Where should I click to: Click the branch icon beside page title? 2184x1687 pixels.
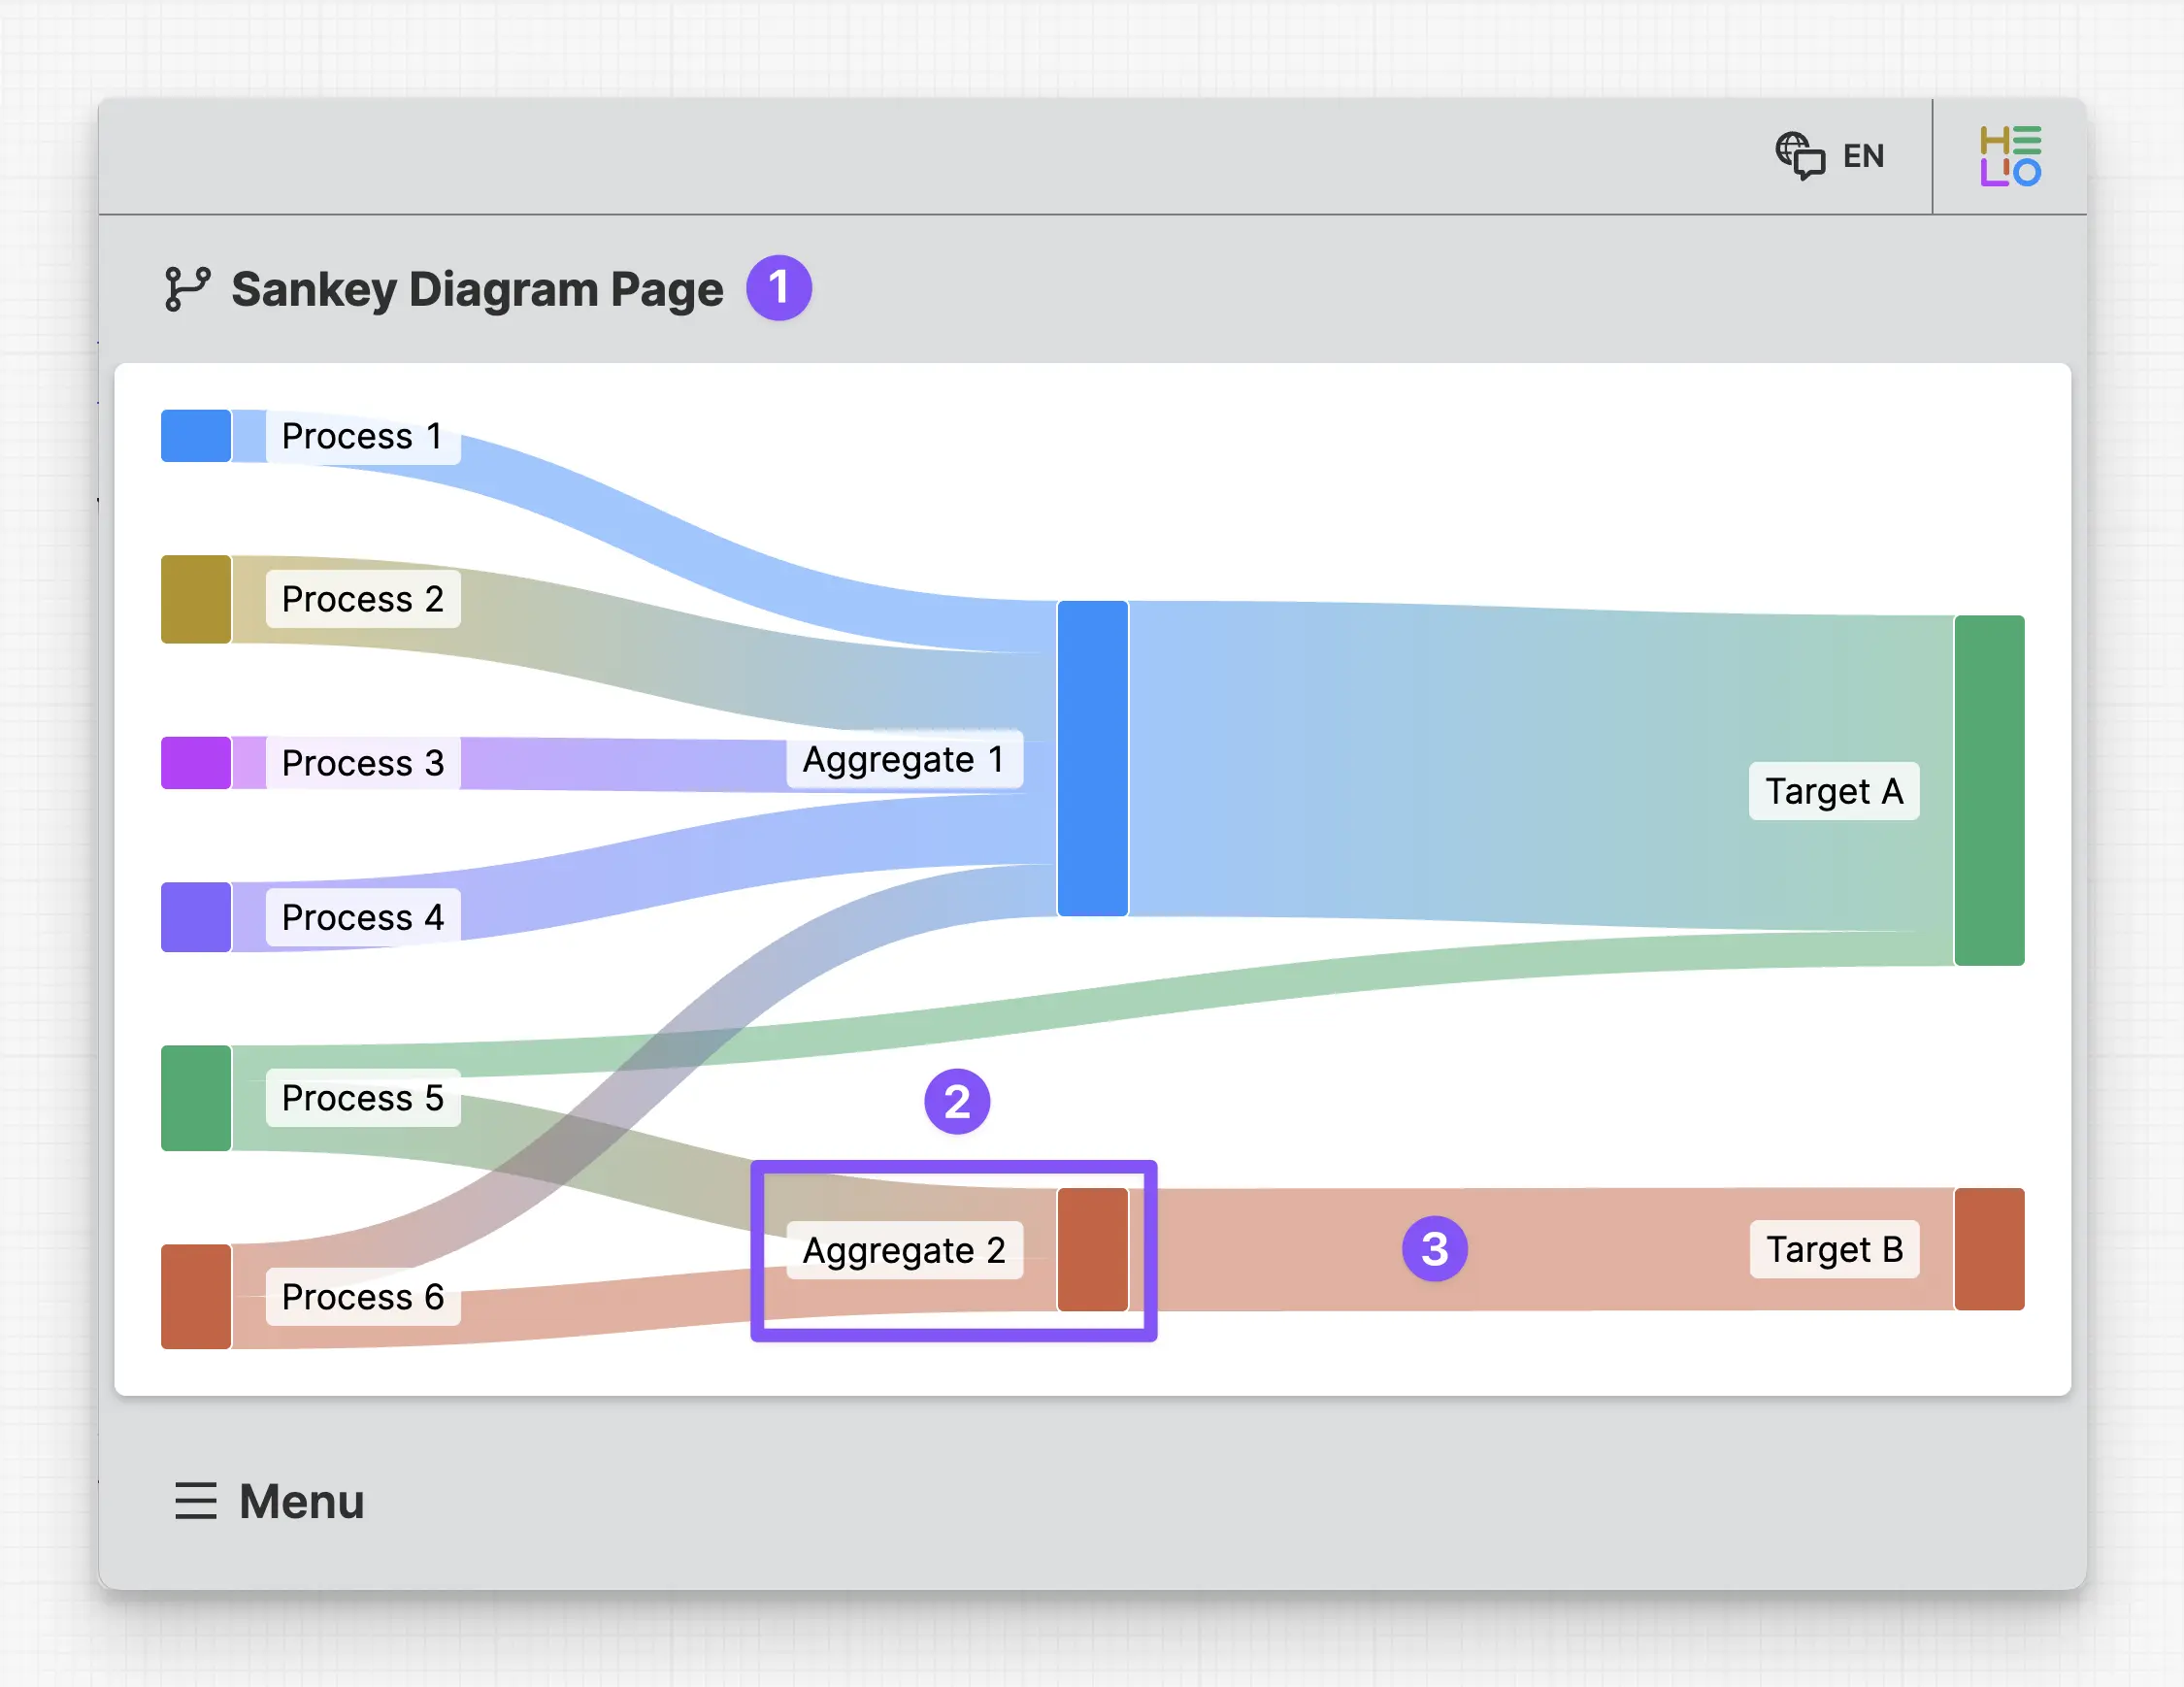(187, 289)
